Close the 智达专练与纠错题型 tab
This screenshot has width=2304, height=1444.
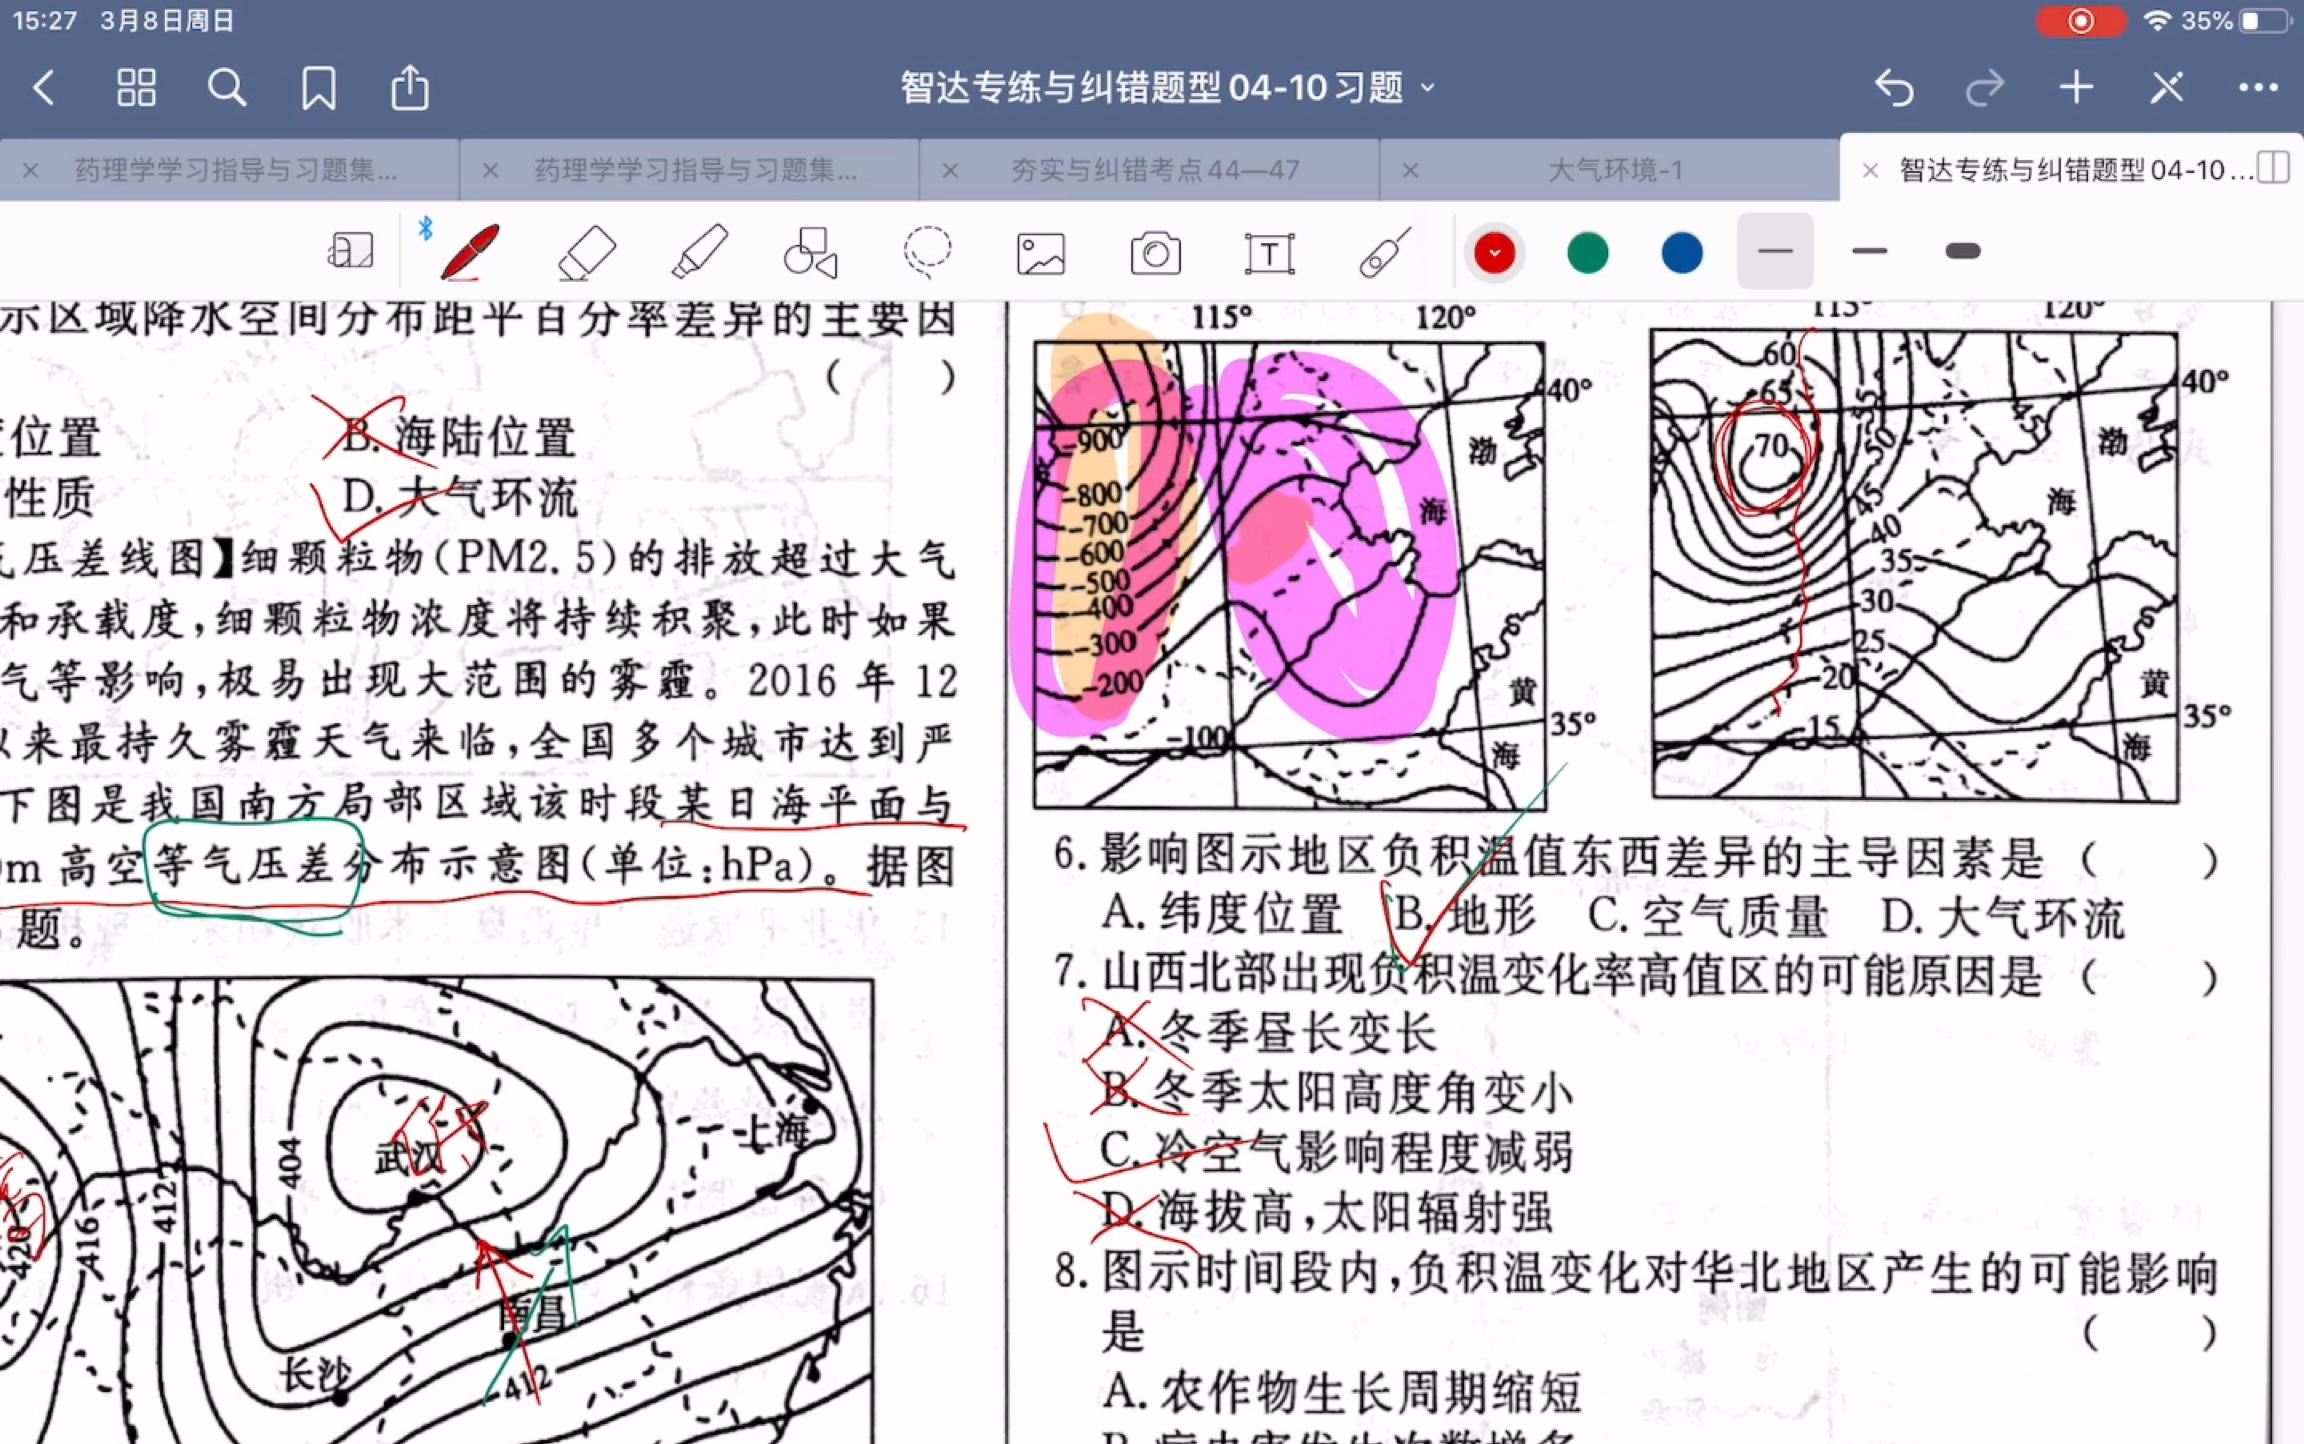pos(1870,171)
